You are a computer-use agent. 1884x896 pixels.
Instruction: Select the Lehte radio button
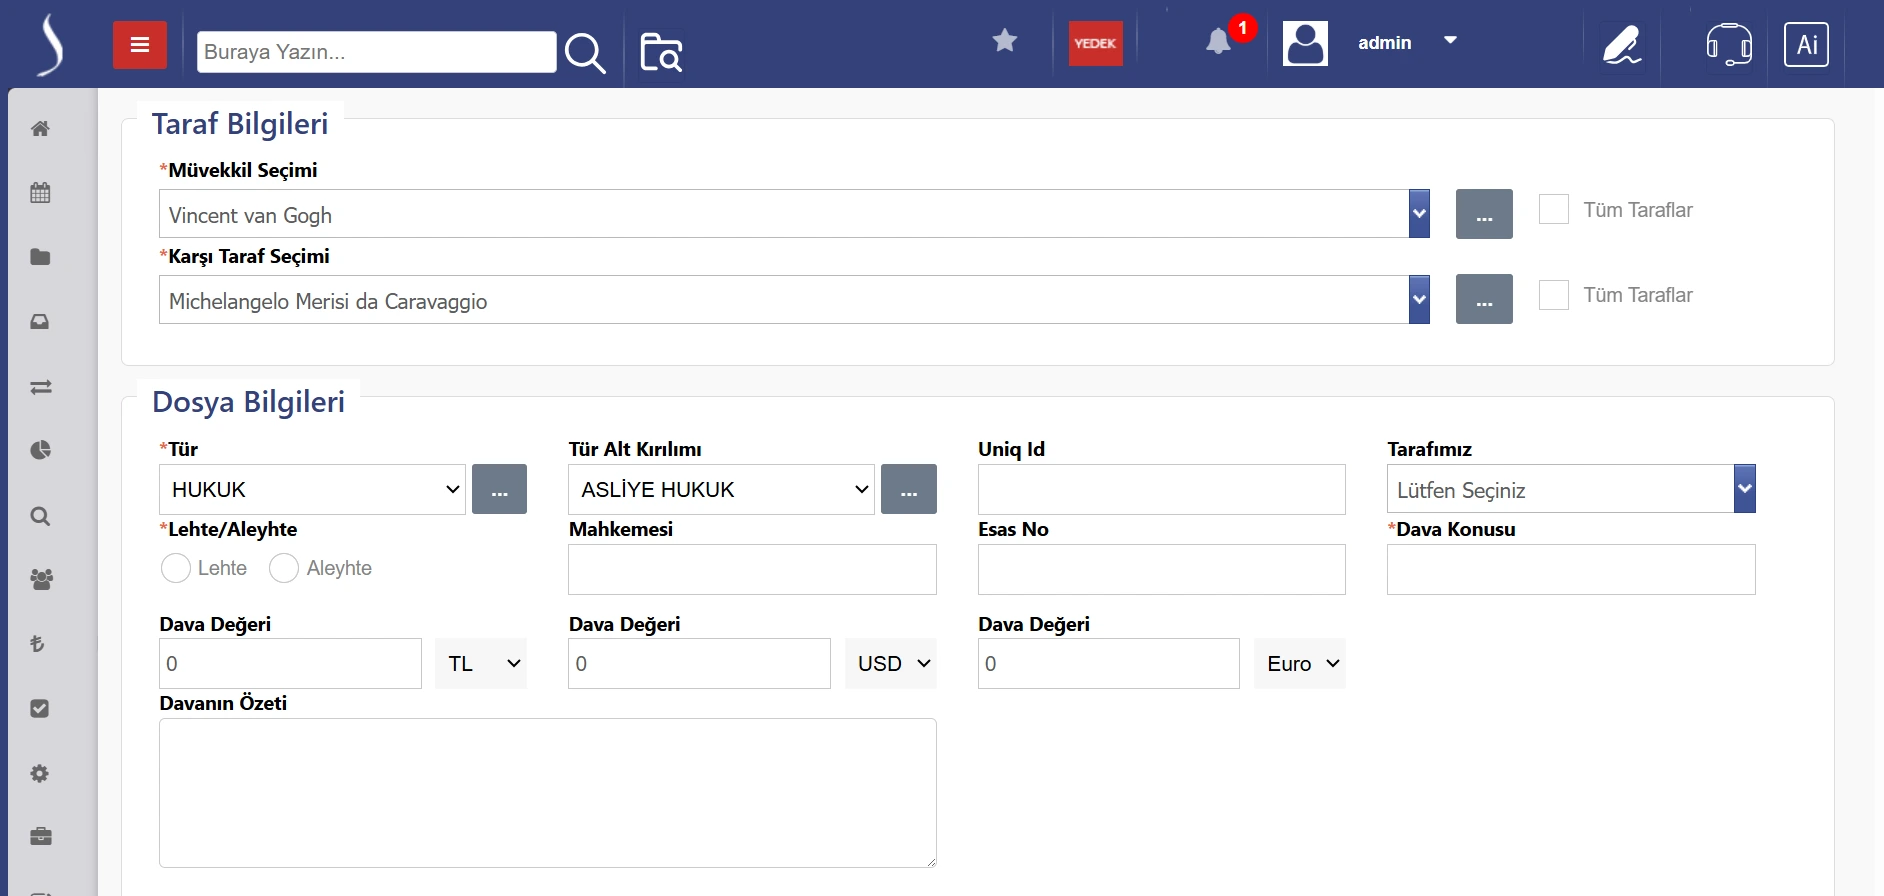(176, 568)
